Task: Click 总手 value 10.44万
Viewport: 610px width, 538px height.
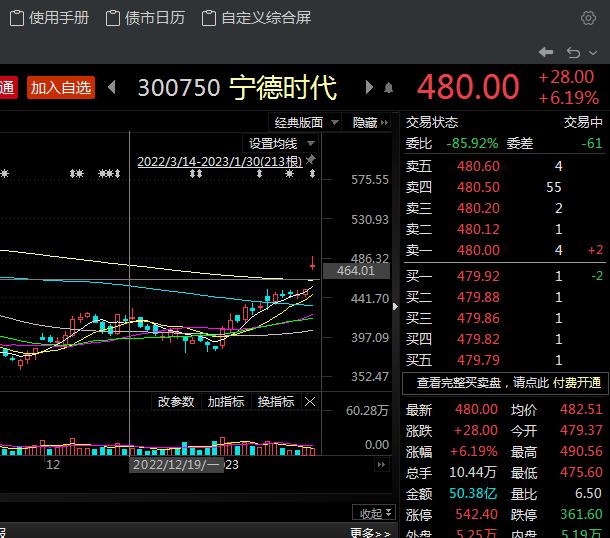Action: [473, 472]
